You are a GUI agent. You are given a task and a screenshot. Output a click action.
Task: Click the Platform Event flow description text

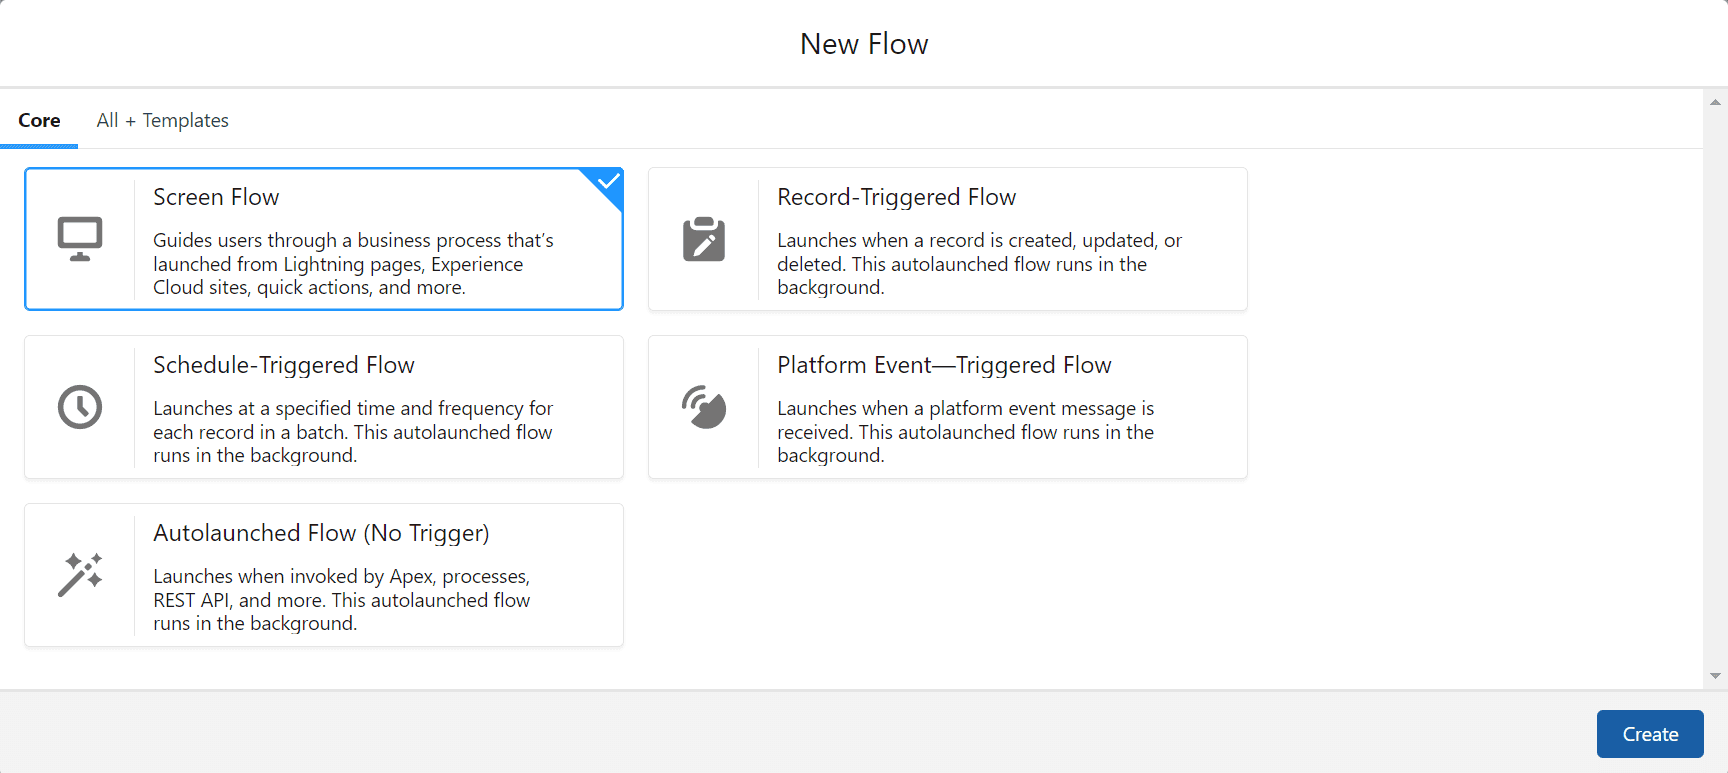tap(965, 432)
